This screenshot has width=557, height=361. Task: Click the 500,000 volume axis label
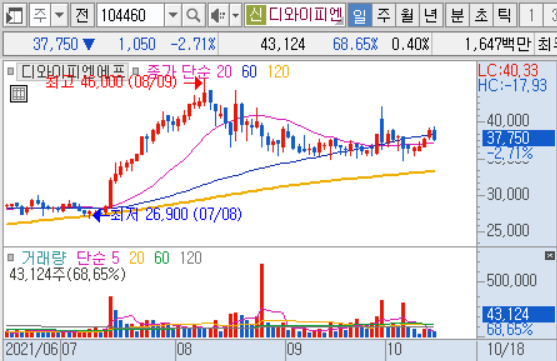tap(512, 281)
